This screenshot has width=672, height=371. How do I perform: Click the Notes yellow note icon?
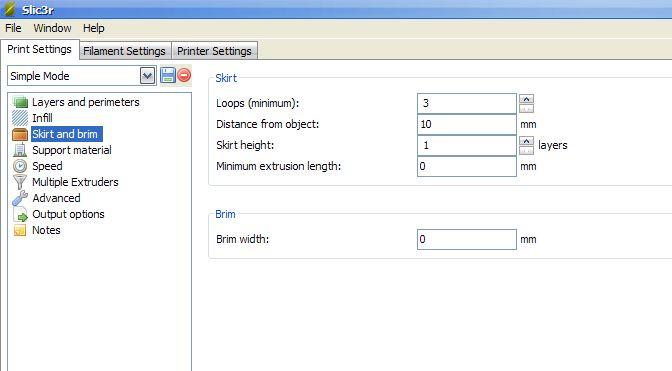tap(20, 230)
